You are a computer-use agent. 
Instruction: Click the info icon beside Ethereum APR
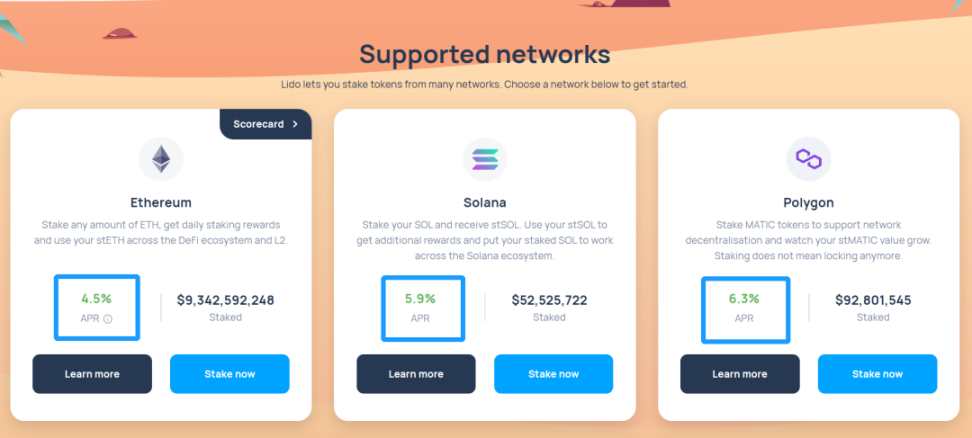tap(108, 319)
